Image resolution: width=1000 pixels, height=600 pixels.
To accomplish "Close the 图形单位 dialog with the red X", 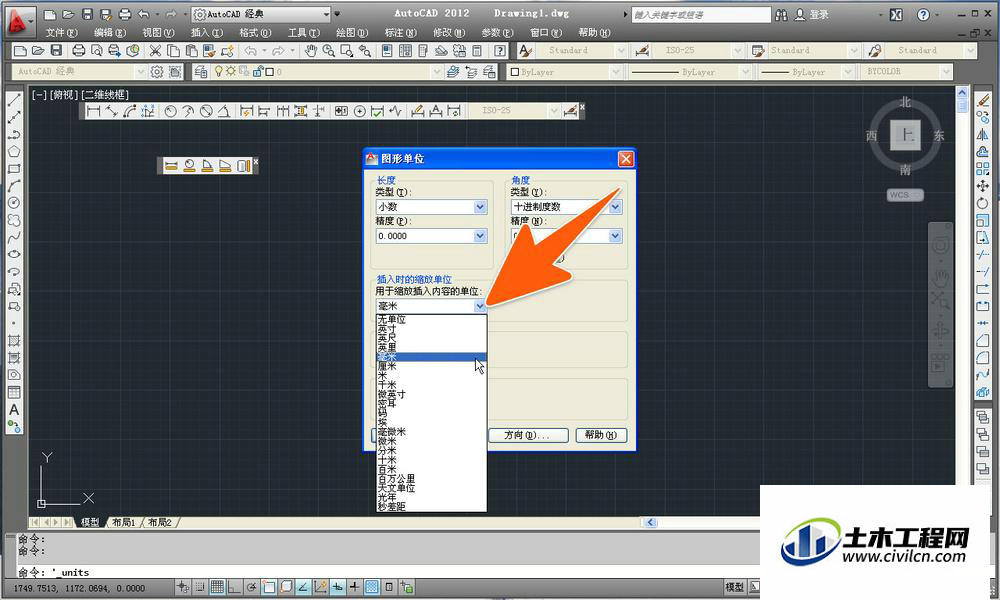I will 626,159.
